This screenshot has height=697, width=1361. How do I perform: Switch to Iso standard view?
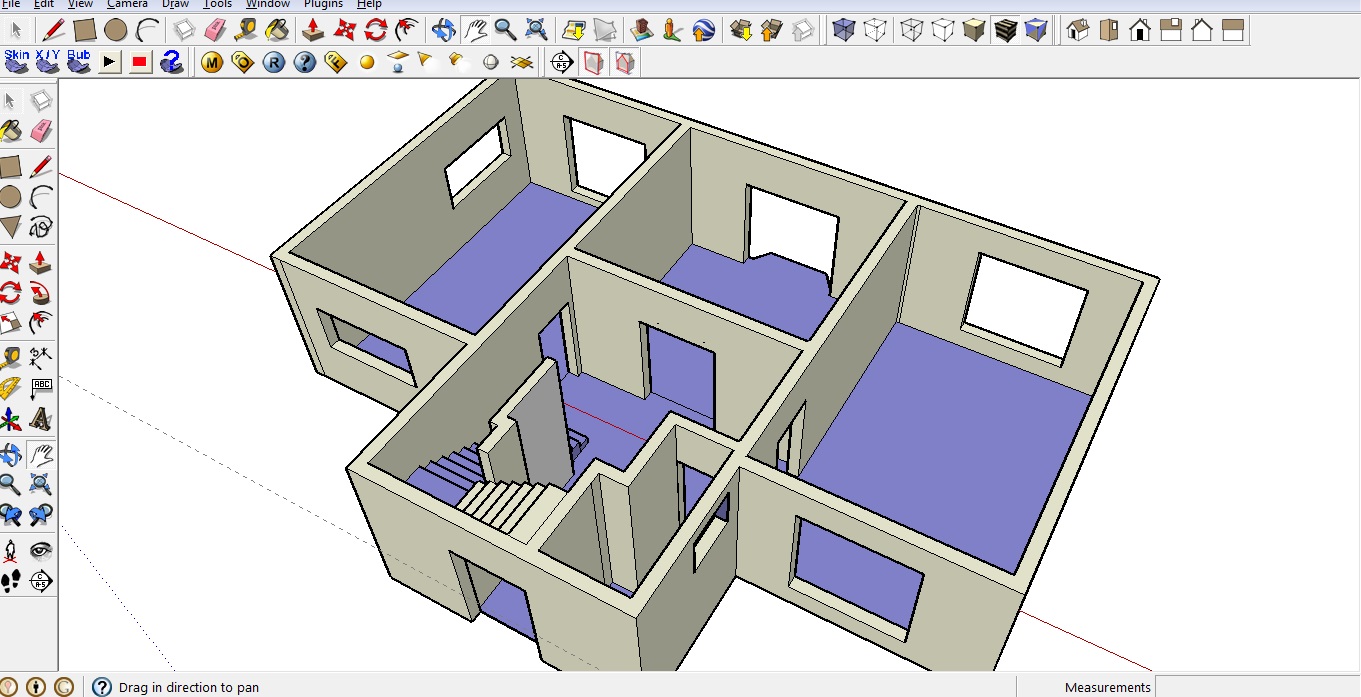1078,30
